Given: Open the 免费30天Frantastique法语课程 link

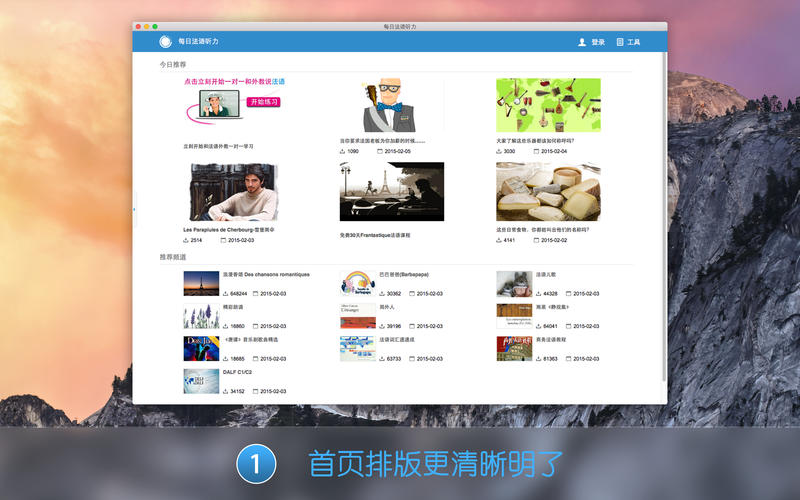Looking at the screenshot, I should tap(375, 235).
